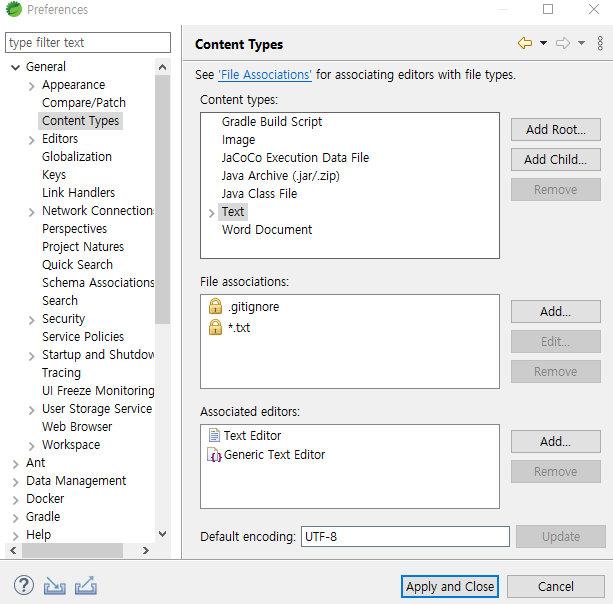The width and height of the screenshot is (613, 604).
Task: Click Add... next to File associations
Action: click(x=556, y=312)
